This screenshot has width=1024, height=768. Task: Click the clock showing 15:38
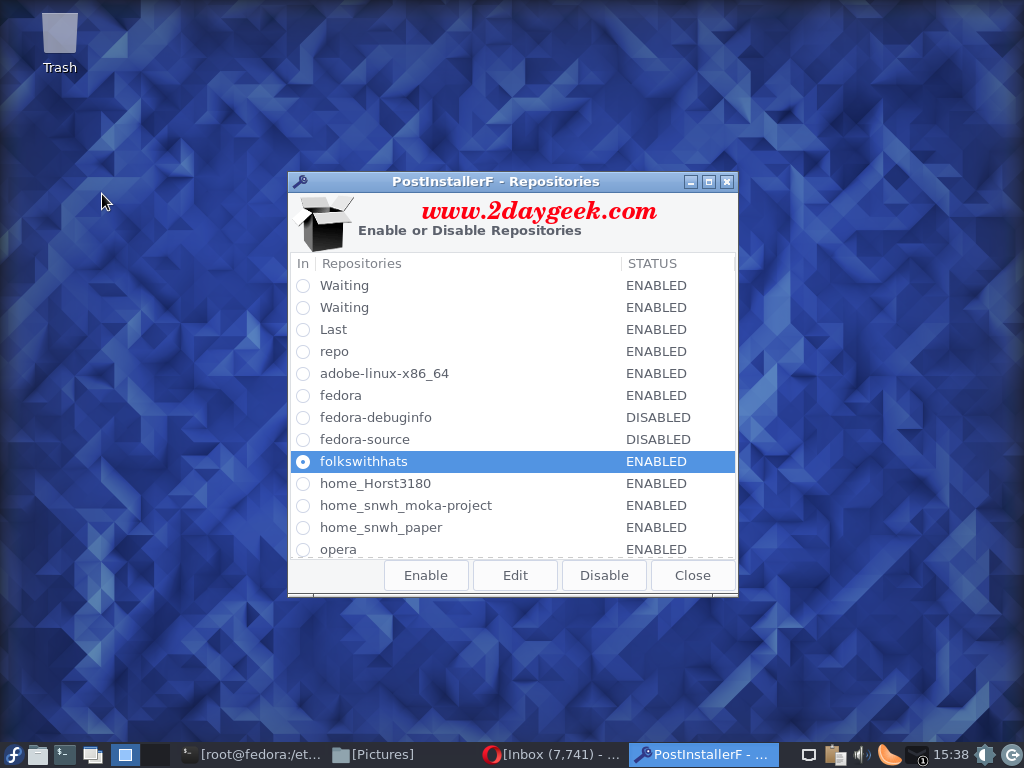pyautogui.click(x=951, y=755)
